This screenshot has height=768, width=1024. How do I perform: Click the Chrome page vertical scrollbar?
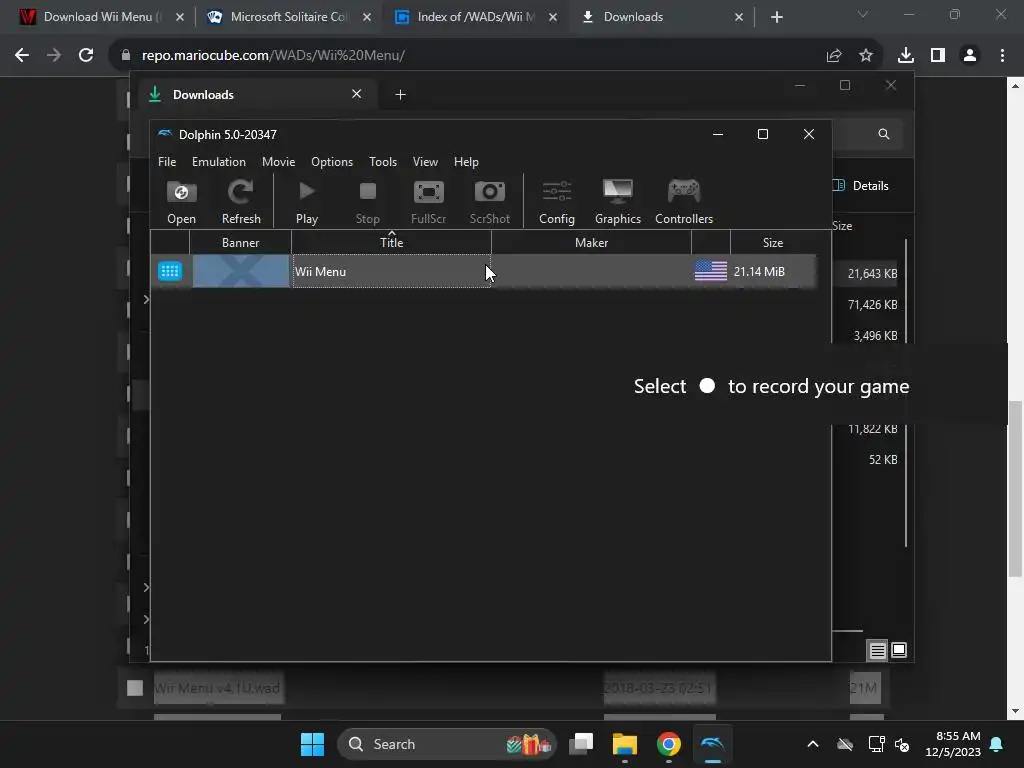click(x=1014, y=488)
